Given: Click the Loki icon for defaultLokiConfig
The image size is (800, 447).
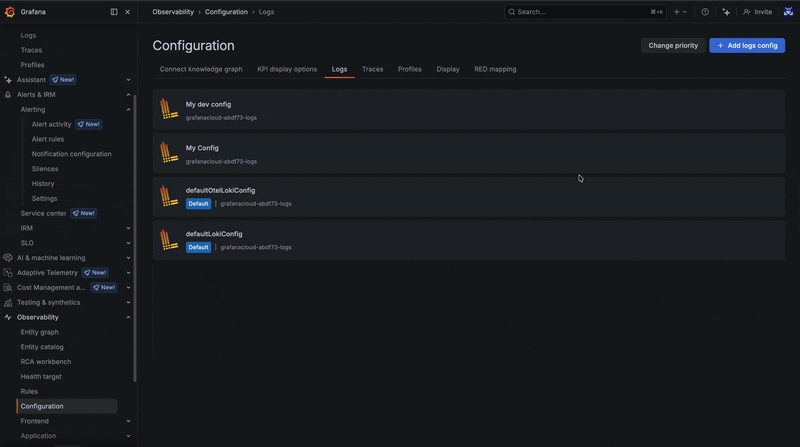Looking at the screenshot, I should [x=169, y=240].
